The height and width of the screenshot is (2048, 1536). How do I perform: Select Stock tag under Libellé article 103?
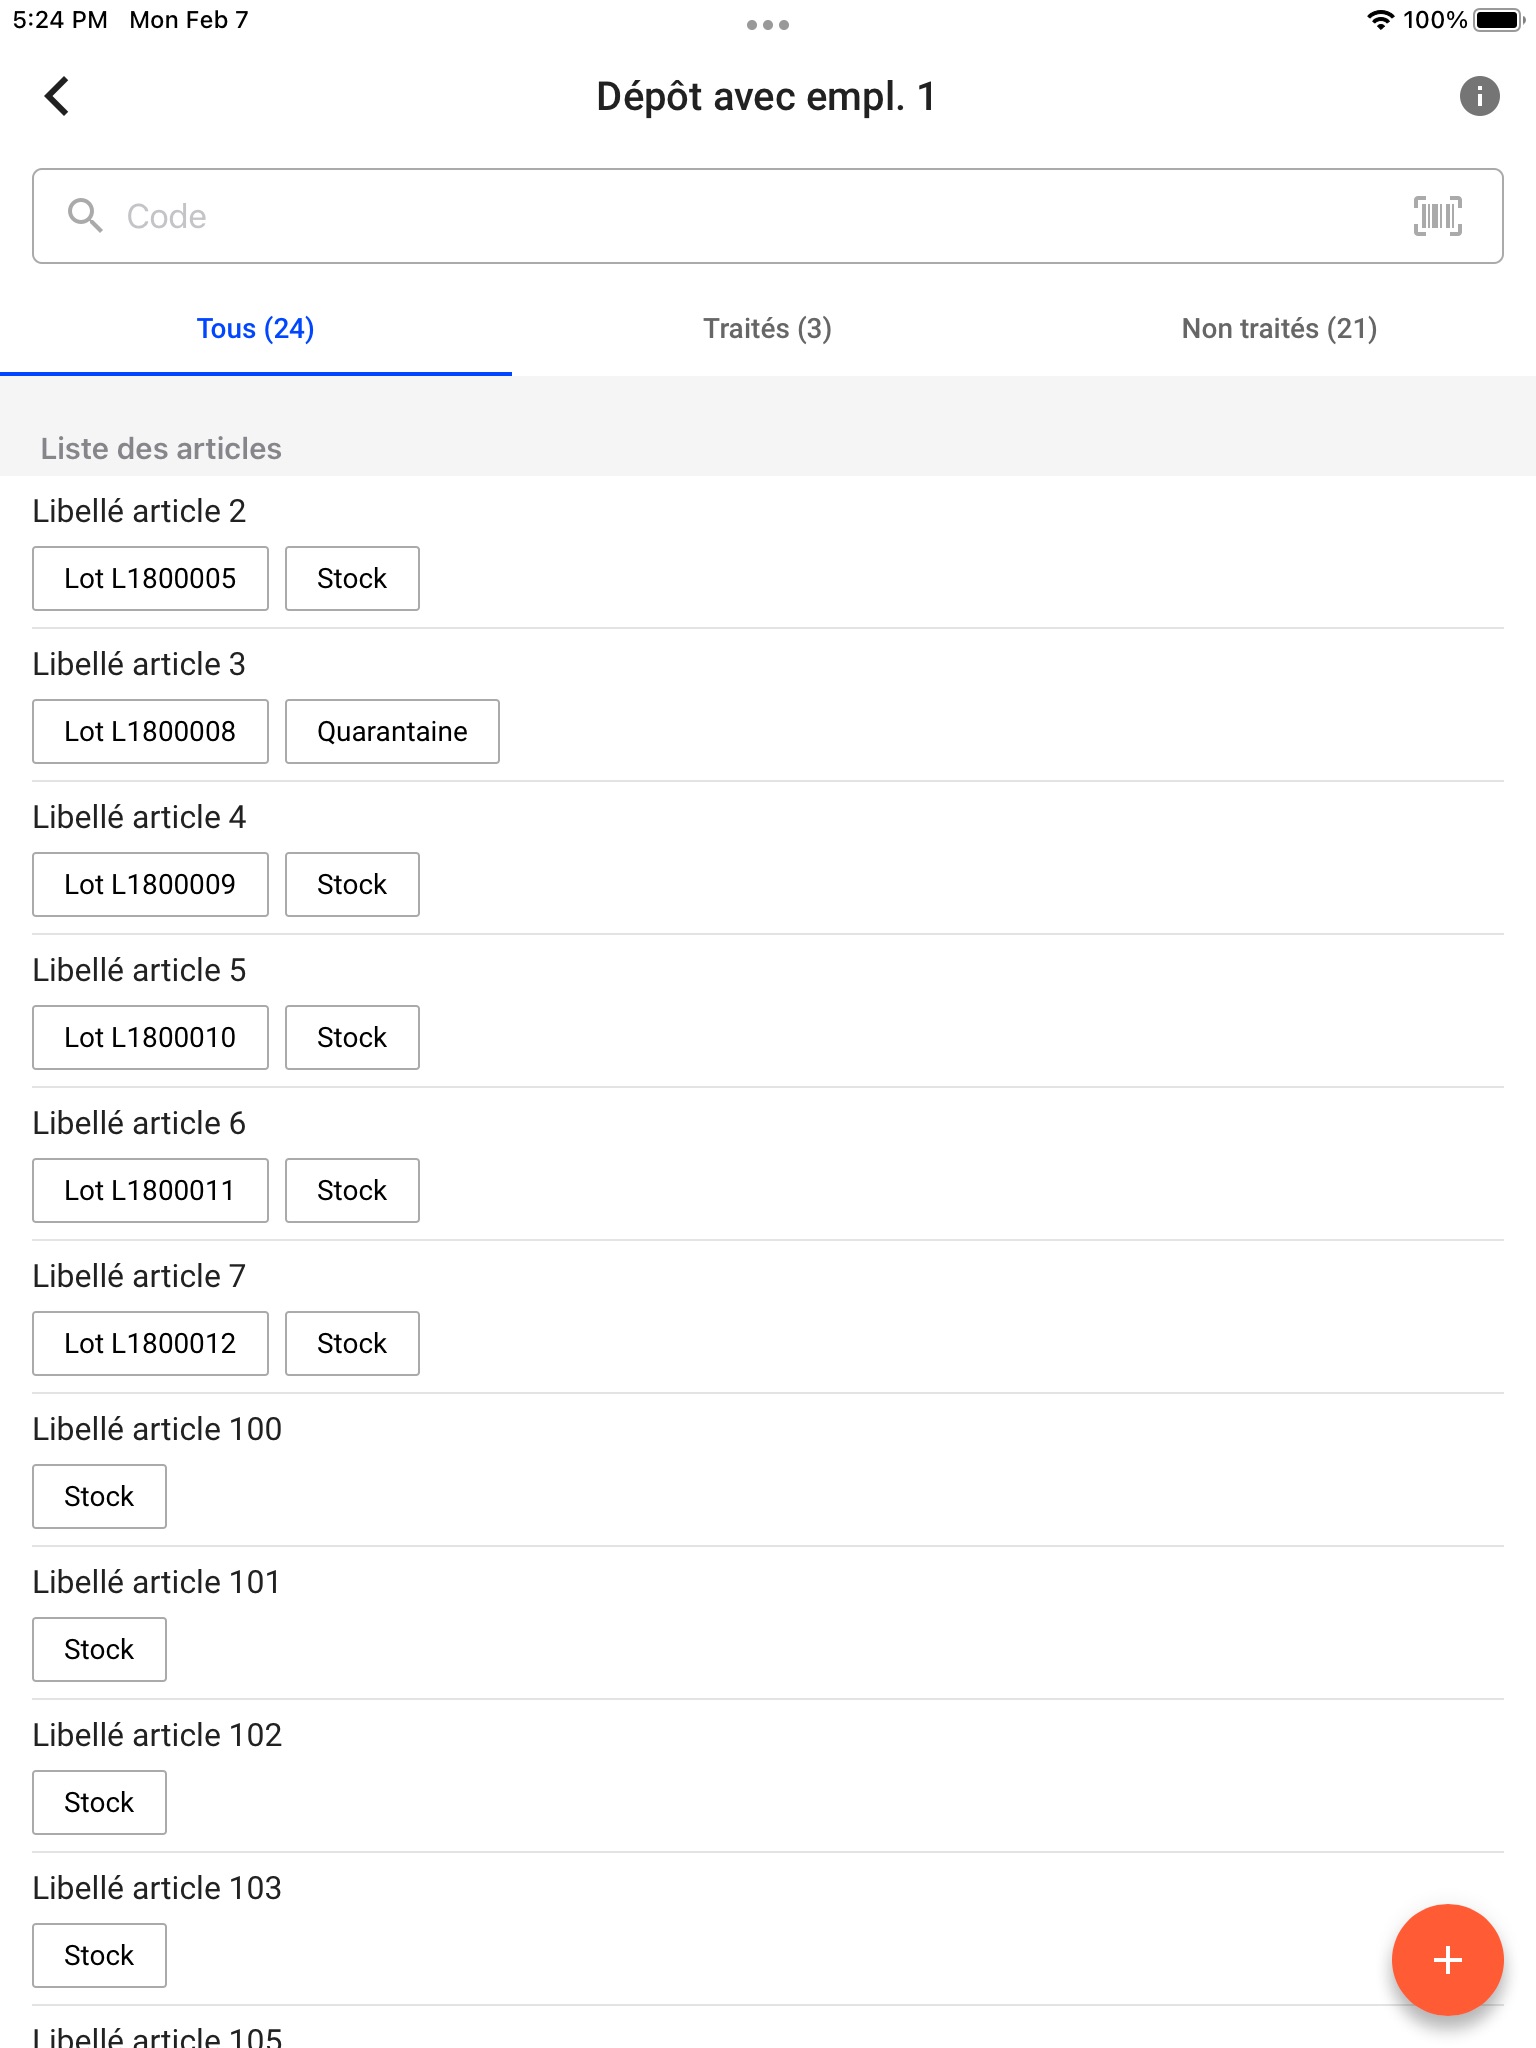99,1955
